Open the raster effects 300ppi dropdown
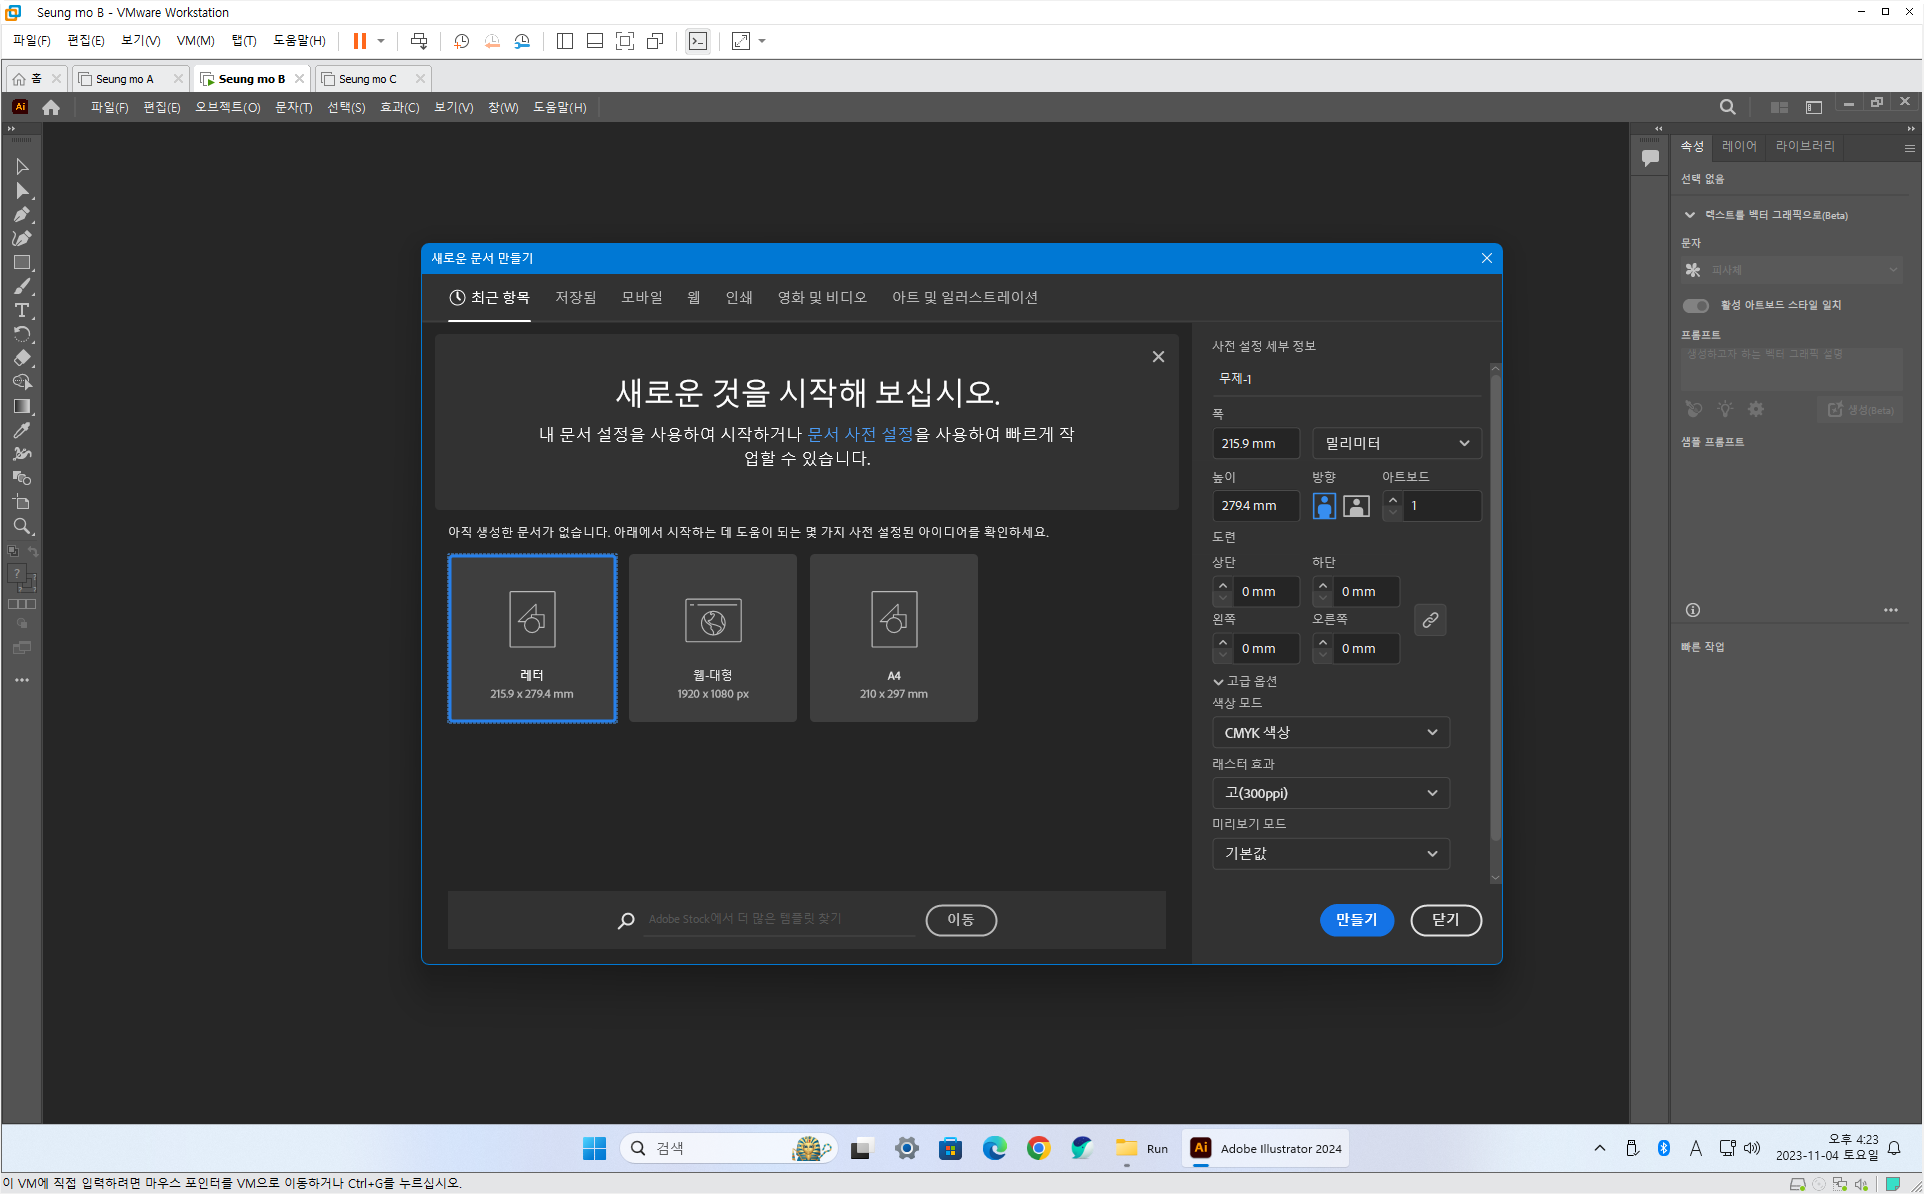1924x1194 pixels. pyautogui.click(x=1330, y=793)
